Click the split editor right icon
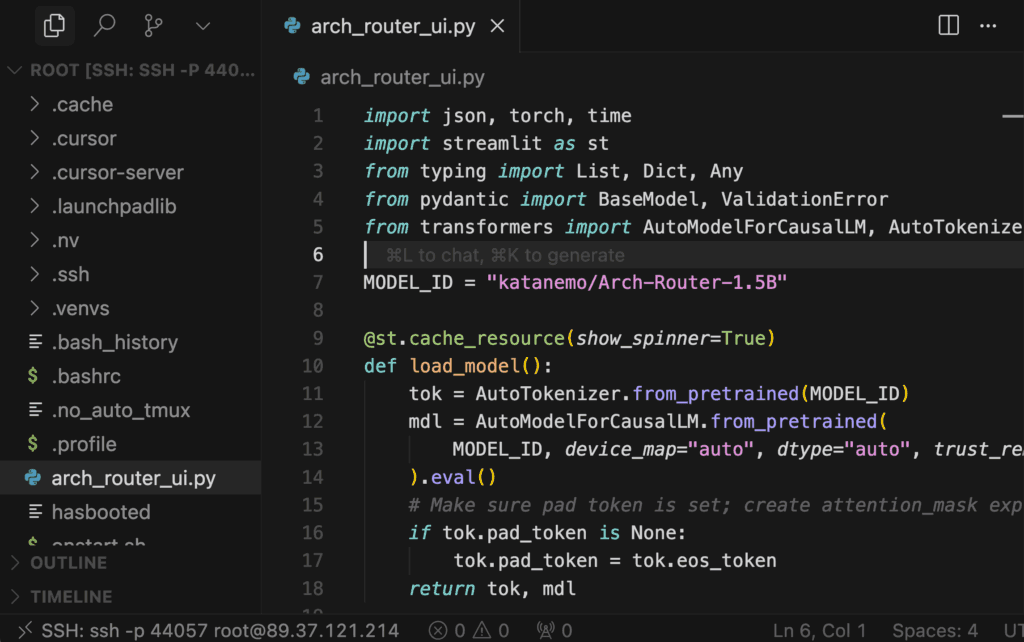The width and height of the screenshot is (1024, 642). pos(948,26)
